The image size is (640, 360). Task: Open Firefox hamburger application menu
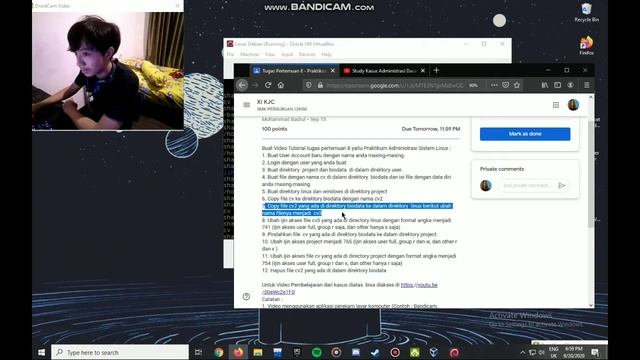click(x=587, y=85)
